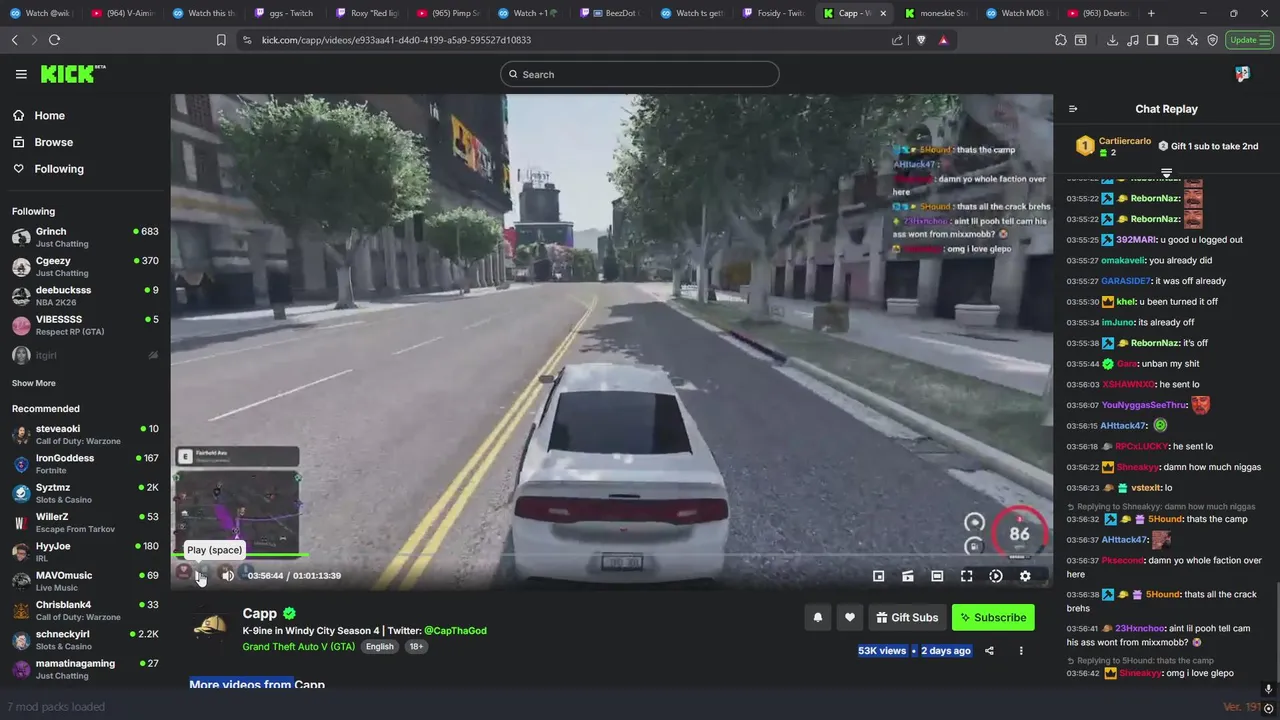Screen dimensions: 1280x720
Task: Mute the video with the volume icon
Action: (228, 575)
